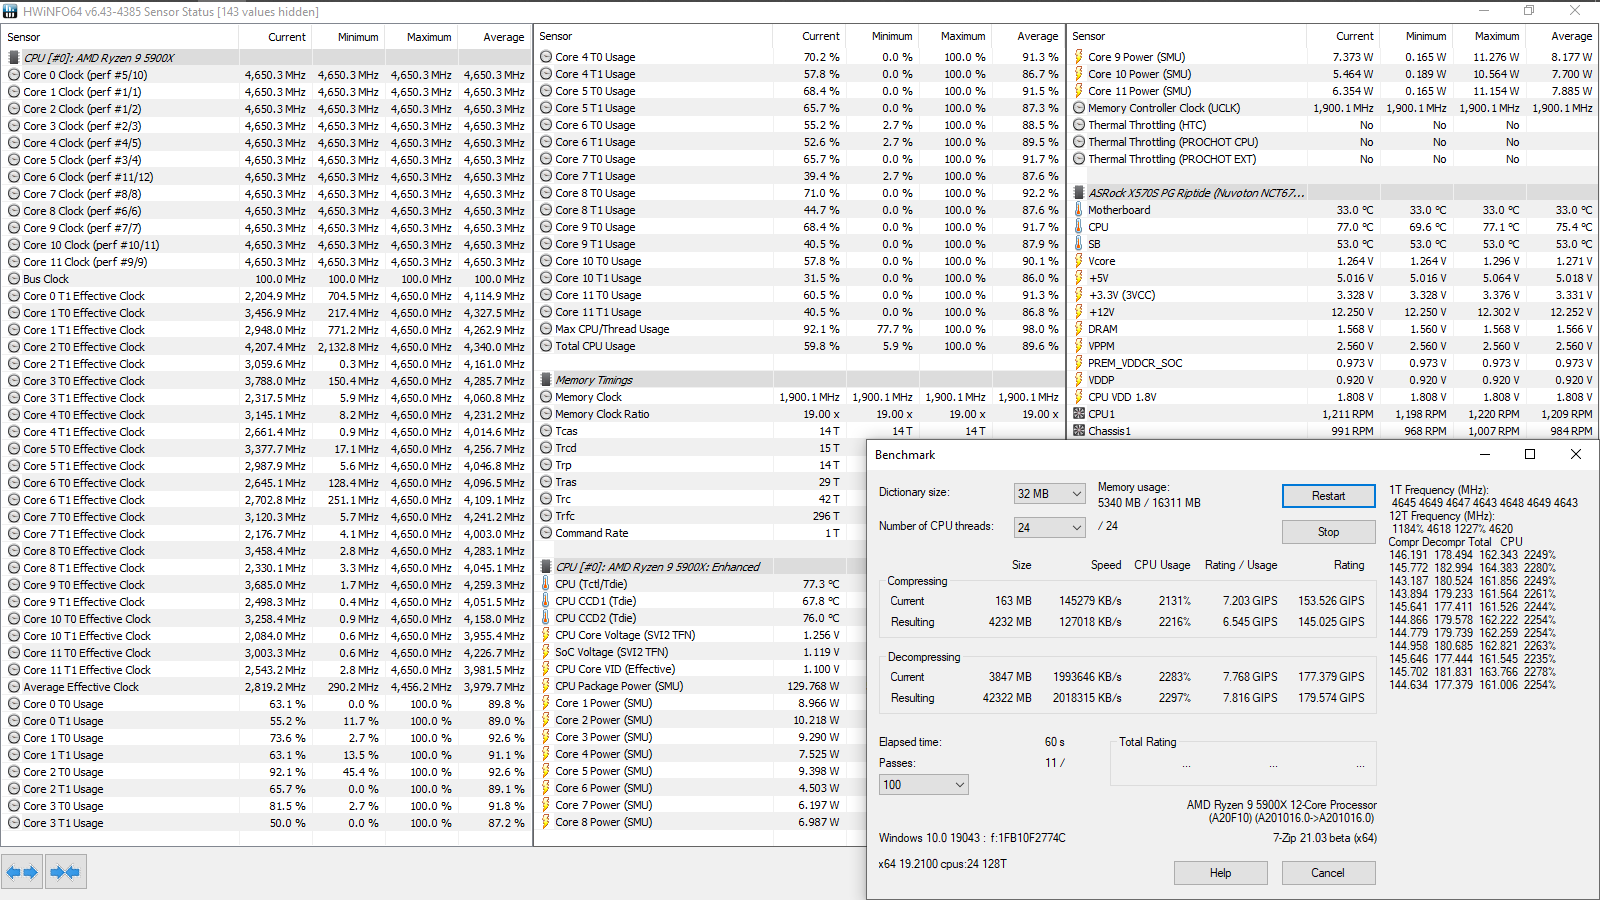Click the clock icon next to Core 0 Clock

(x=14, y=75)
